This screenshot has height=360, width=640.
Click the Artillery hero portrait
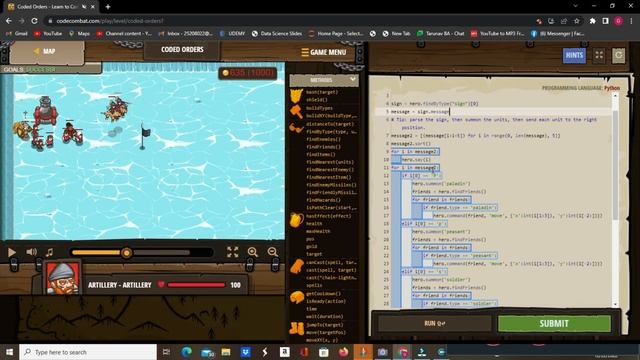click(x=62, y=278)
